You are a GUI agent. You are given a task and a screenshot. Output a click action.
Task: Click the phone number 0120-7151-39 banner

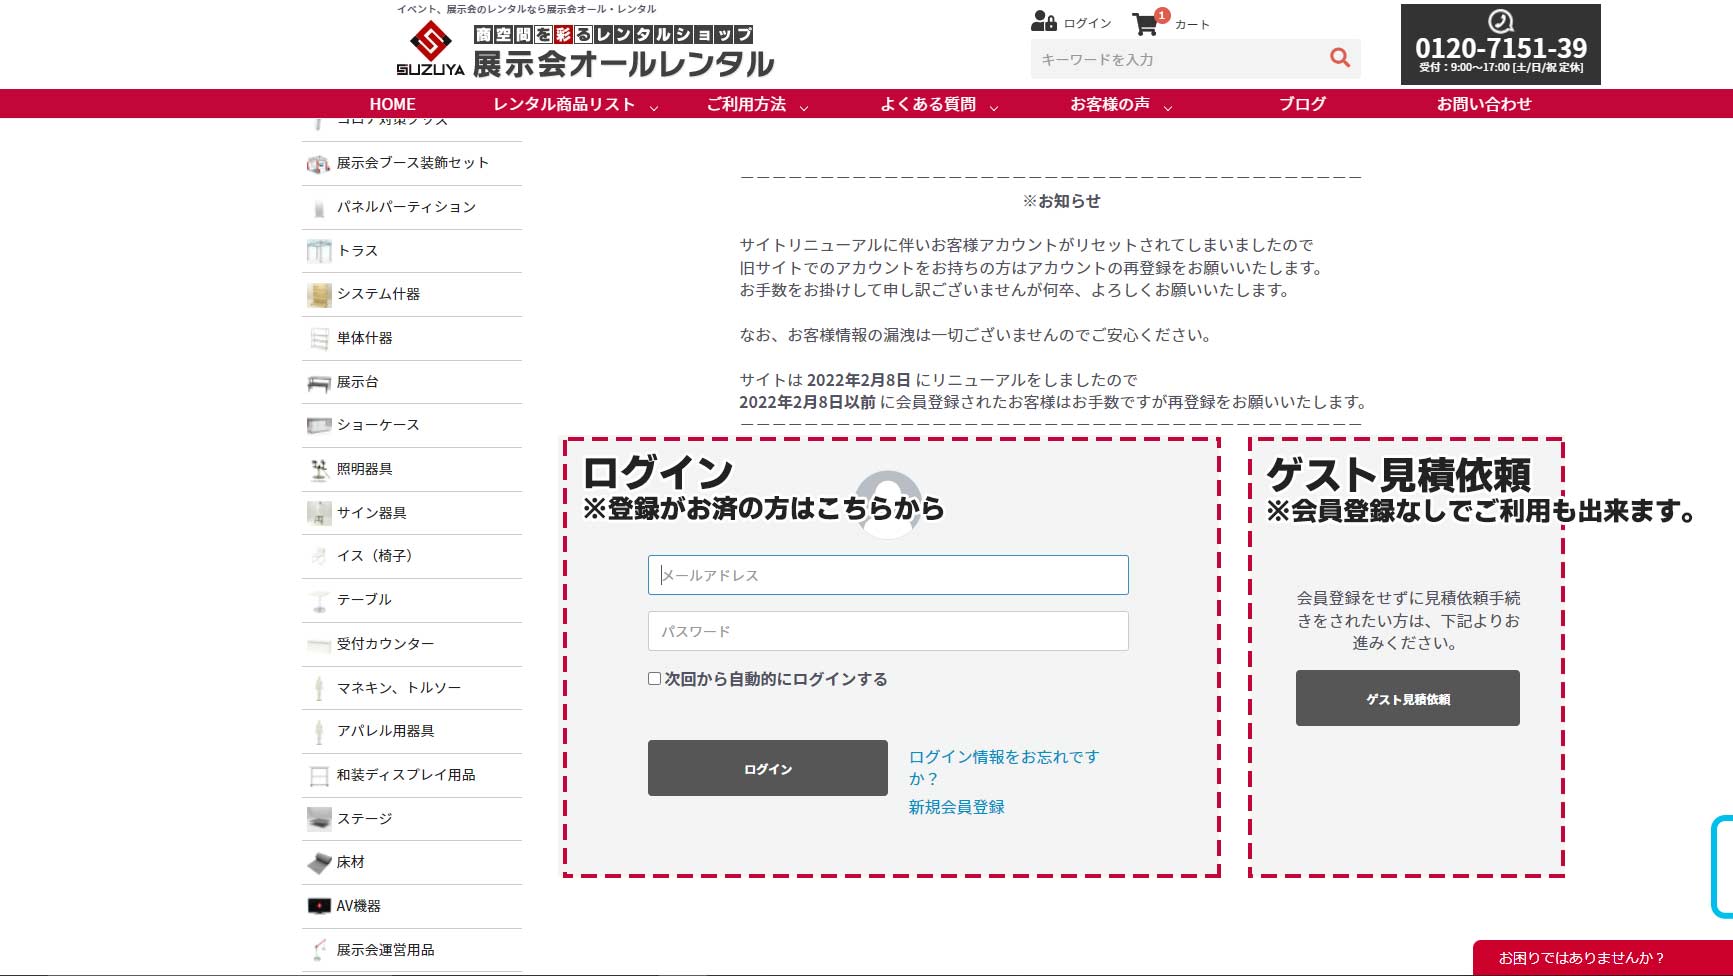[1500, 45]
